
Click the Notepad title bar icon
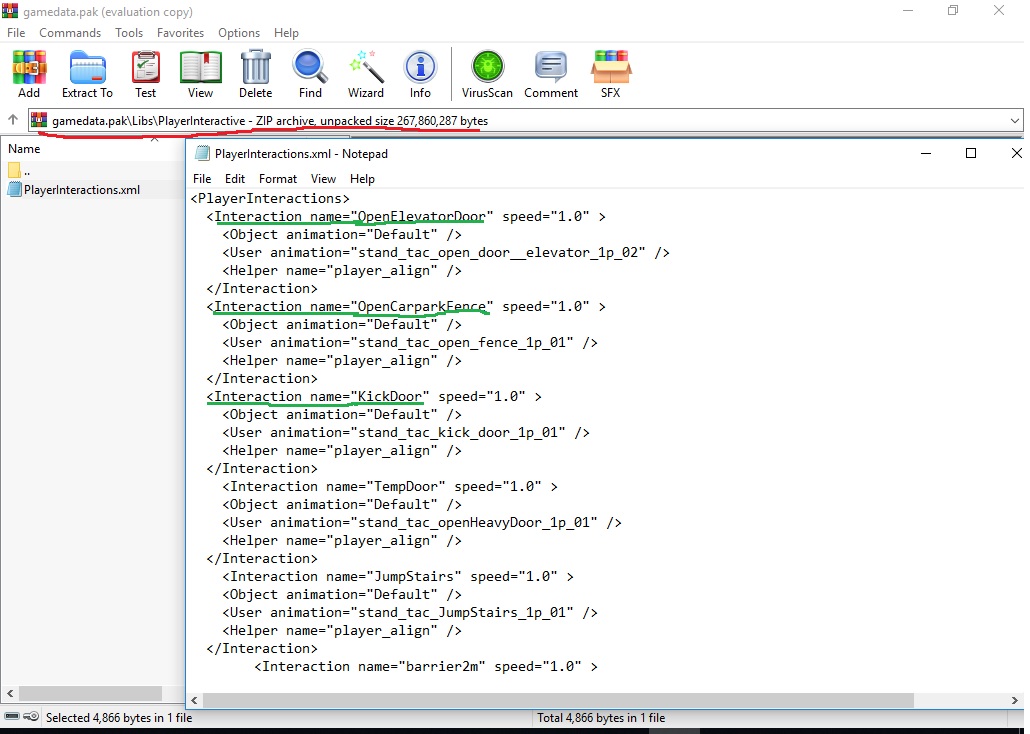[x=202, y=154]
